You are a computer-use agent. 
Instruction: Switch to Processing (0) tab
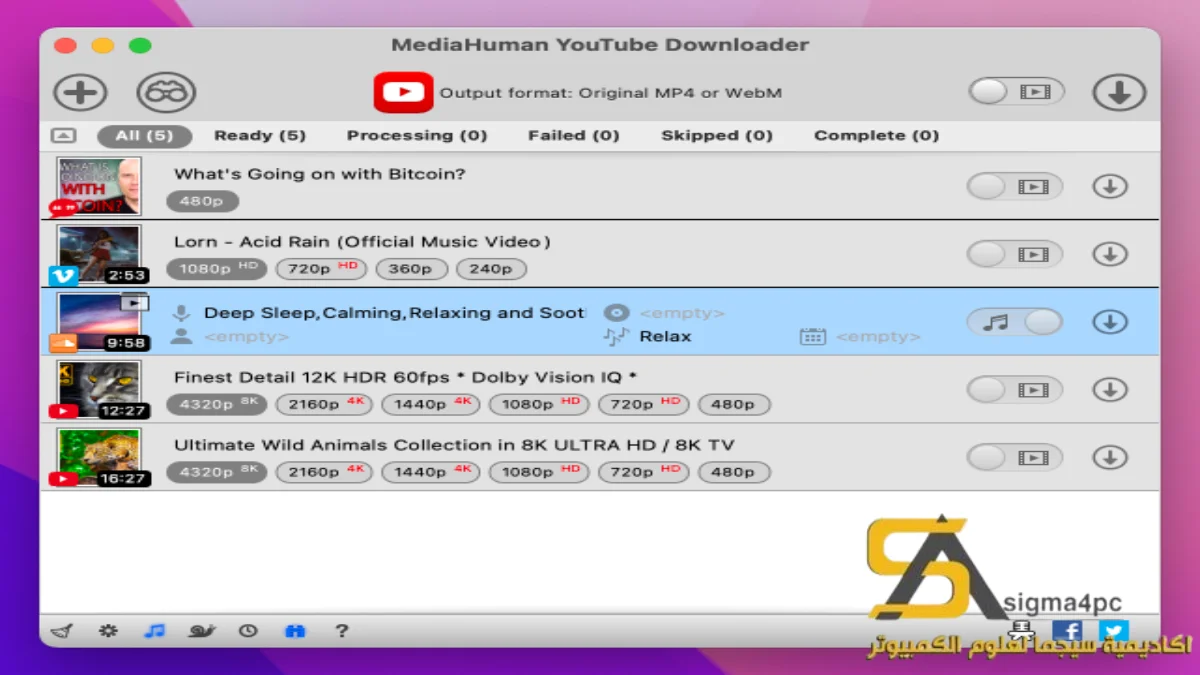coord(417,135)
